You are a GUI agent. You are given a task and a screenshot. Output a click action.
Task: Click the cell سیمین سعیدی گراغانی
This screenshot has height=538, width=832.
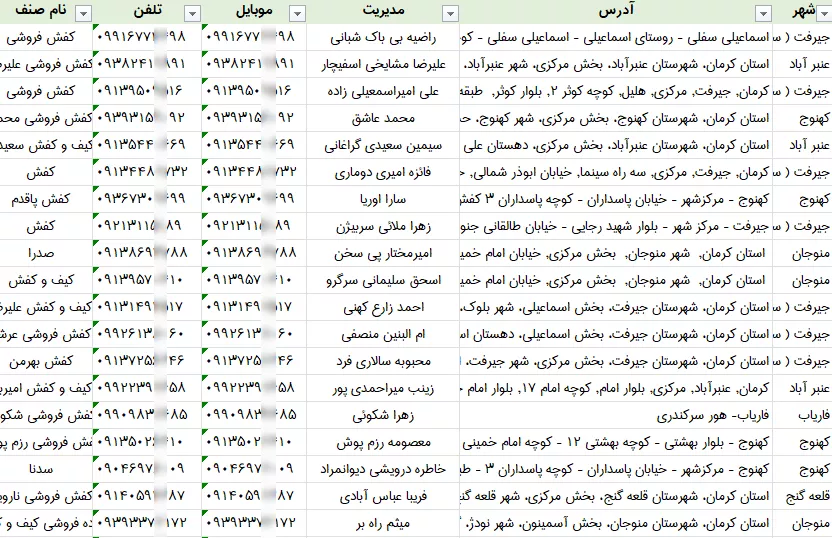pyautogui.click(x=383, y=145)
